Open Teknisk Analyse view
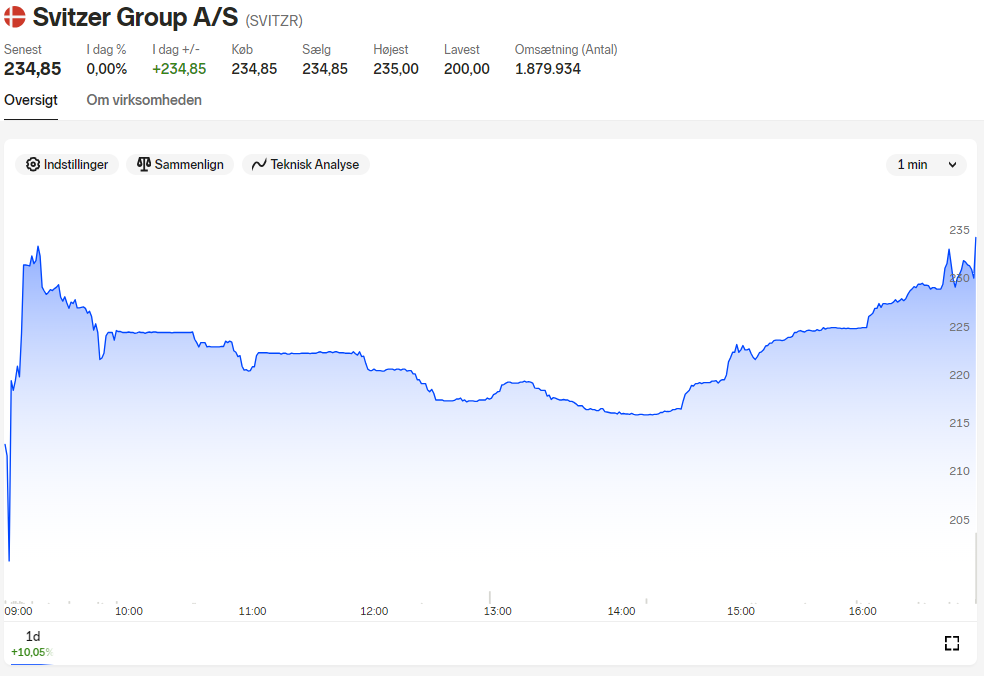This screenshot has height=676, width=984. 306,164
